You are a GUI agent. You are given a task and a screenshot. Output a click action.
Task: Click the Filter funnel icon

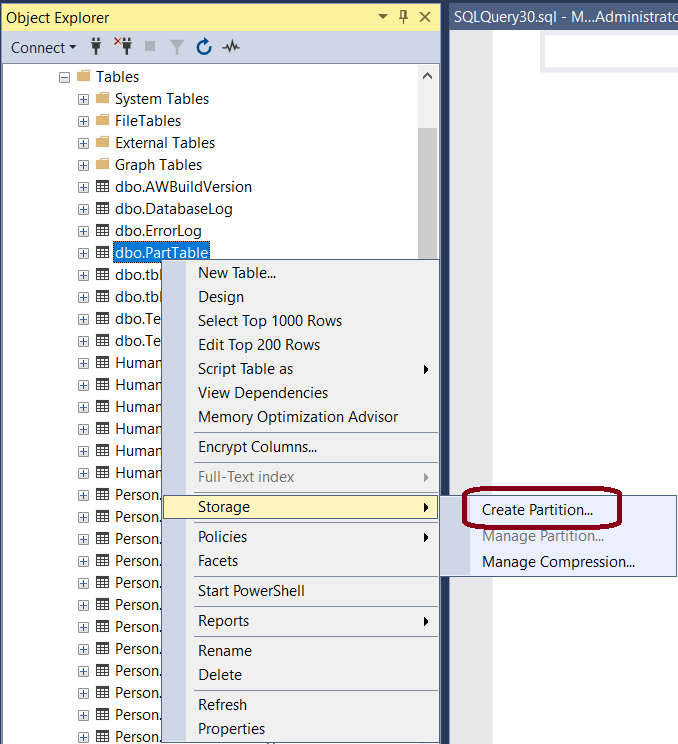coord(176,47)
